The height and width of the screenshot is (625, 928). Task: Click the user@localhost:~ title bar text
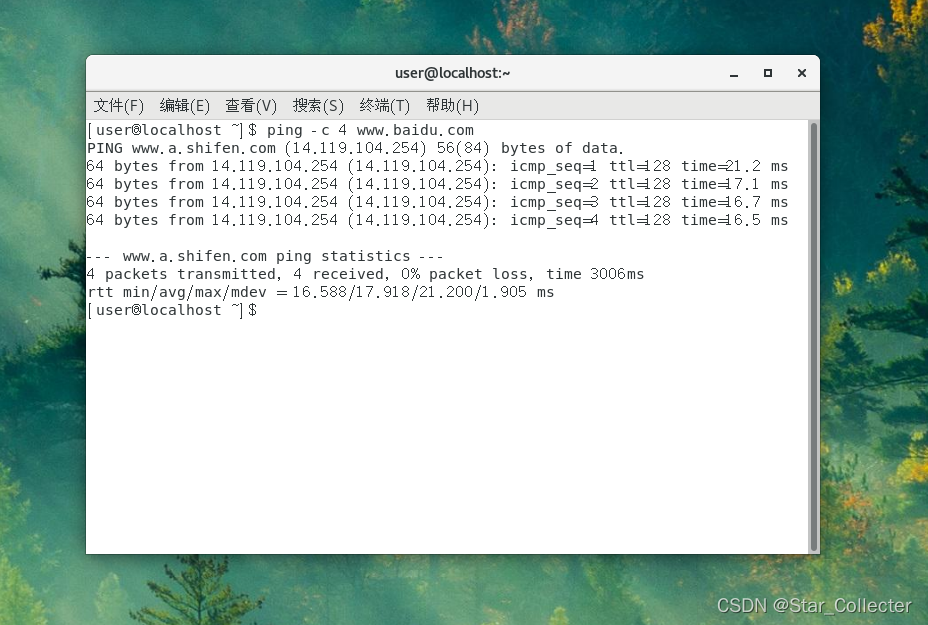tap(453, 73)
